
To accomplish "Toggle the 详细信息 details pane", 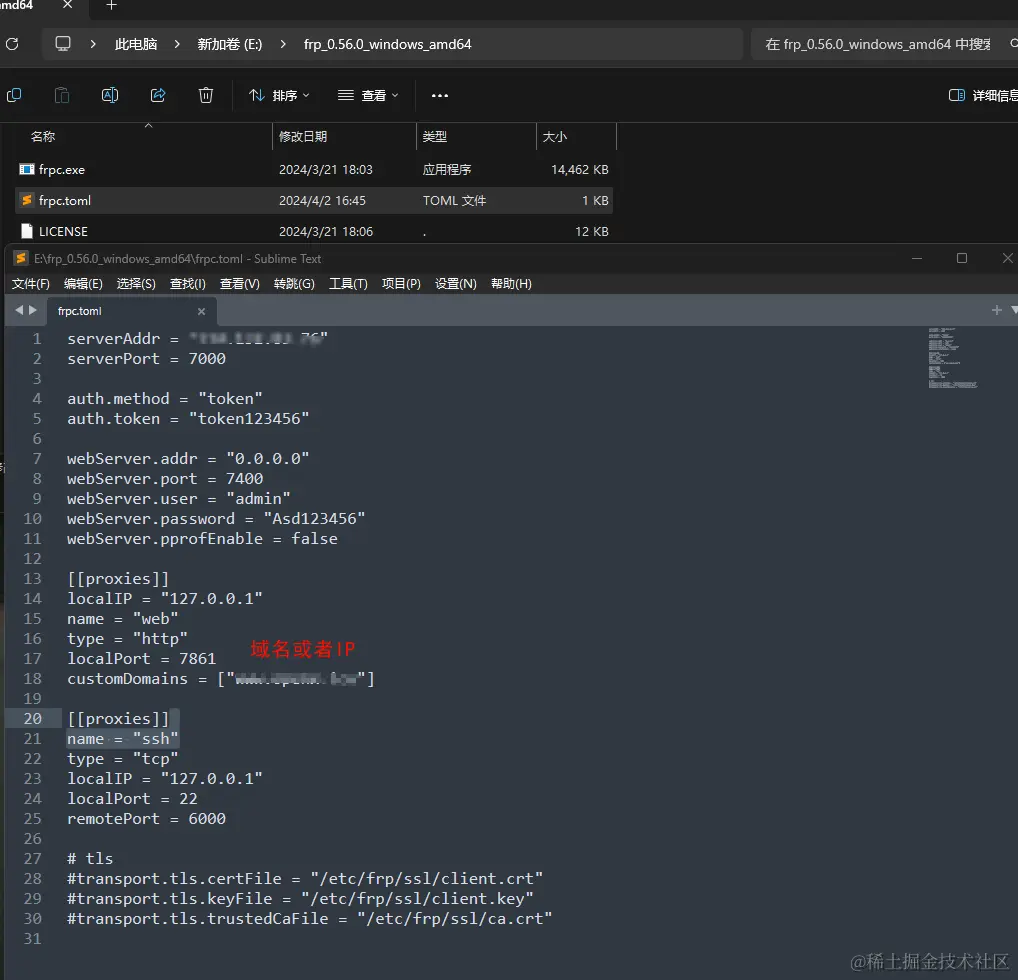I will click(983, 95).
